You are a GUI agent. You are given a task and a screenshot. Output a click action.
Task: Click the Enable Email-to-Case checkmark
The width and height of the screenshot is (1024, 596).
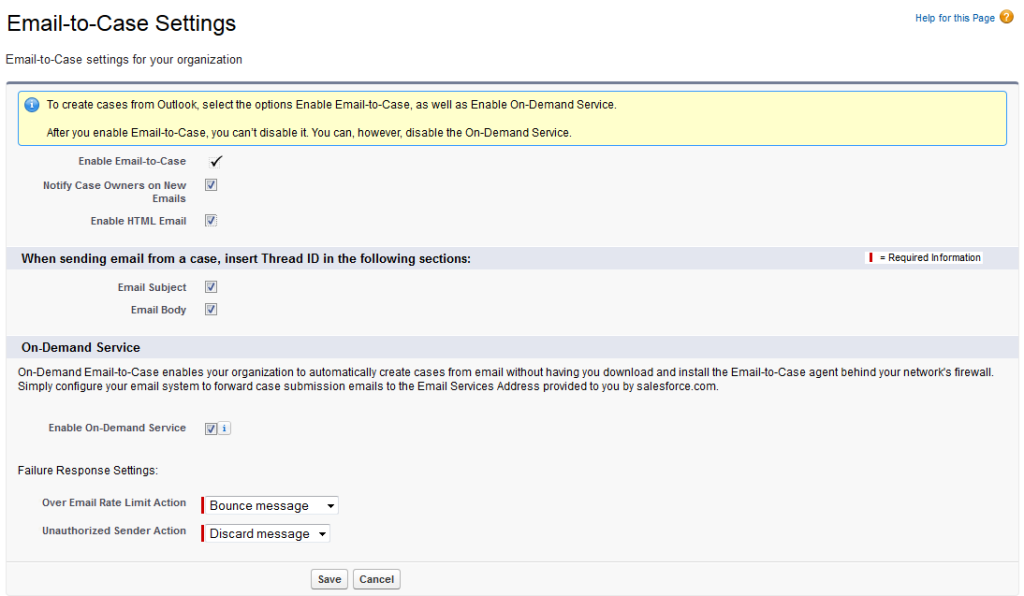click(216, 161)
